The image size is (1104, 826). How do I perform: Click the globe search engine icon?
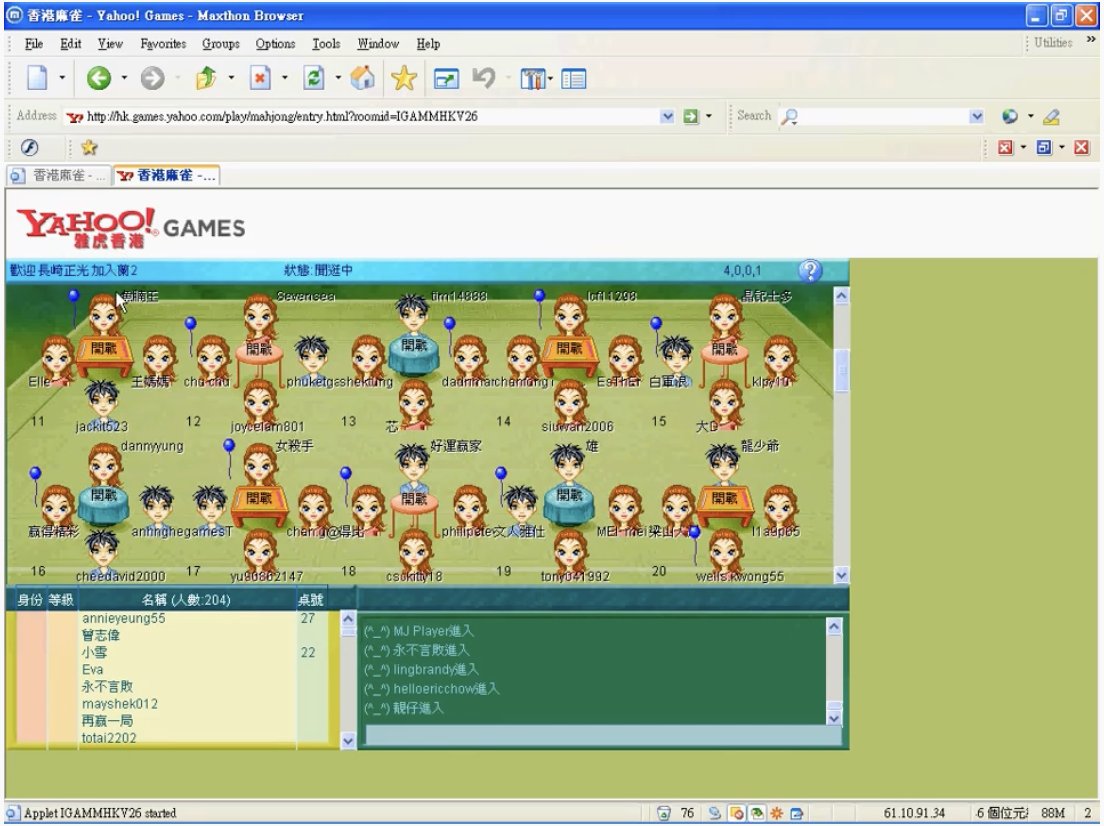click(x=1010, y=116)
